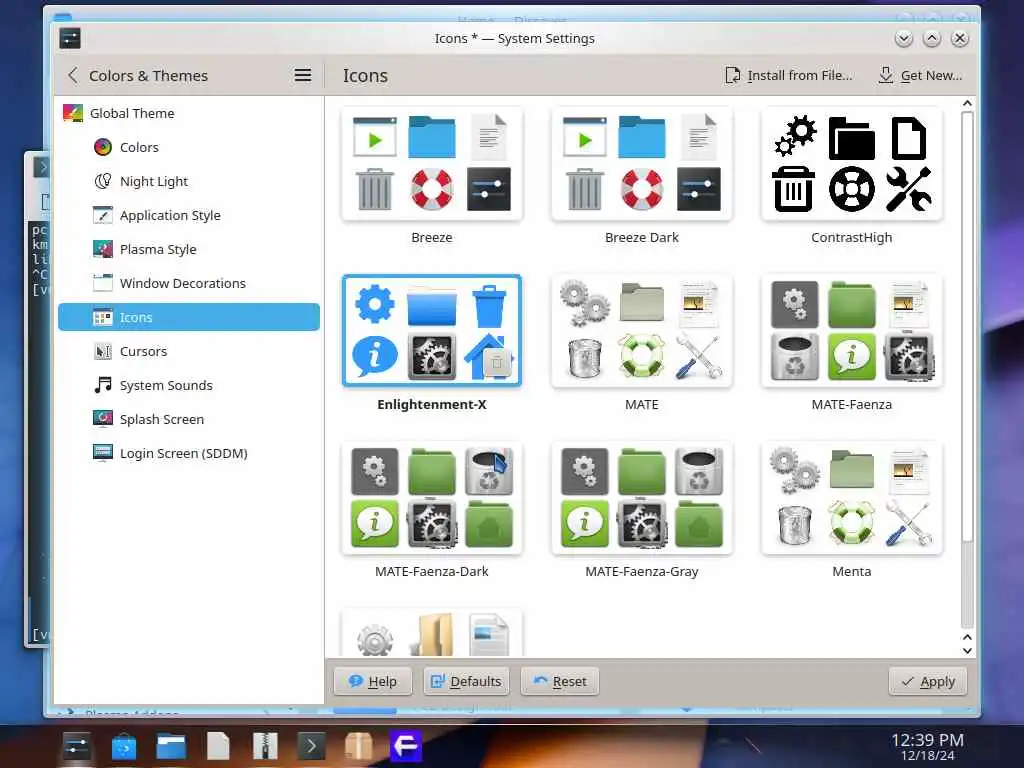Pick the MATE-Faenza-Dark icon theme
The image size is (1024, 768).
coord(432,498)
